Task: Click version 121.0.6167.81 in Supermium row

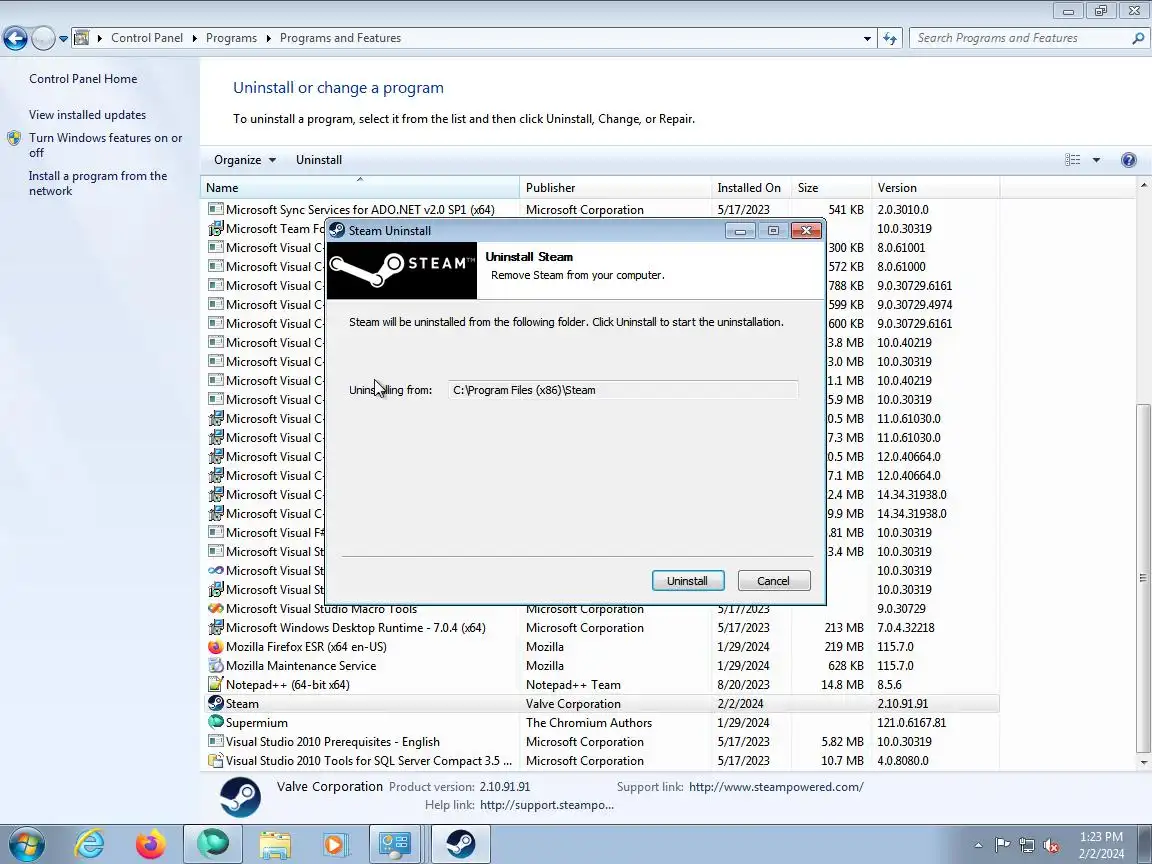Action: [912, 722]
